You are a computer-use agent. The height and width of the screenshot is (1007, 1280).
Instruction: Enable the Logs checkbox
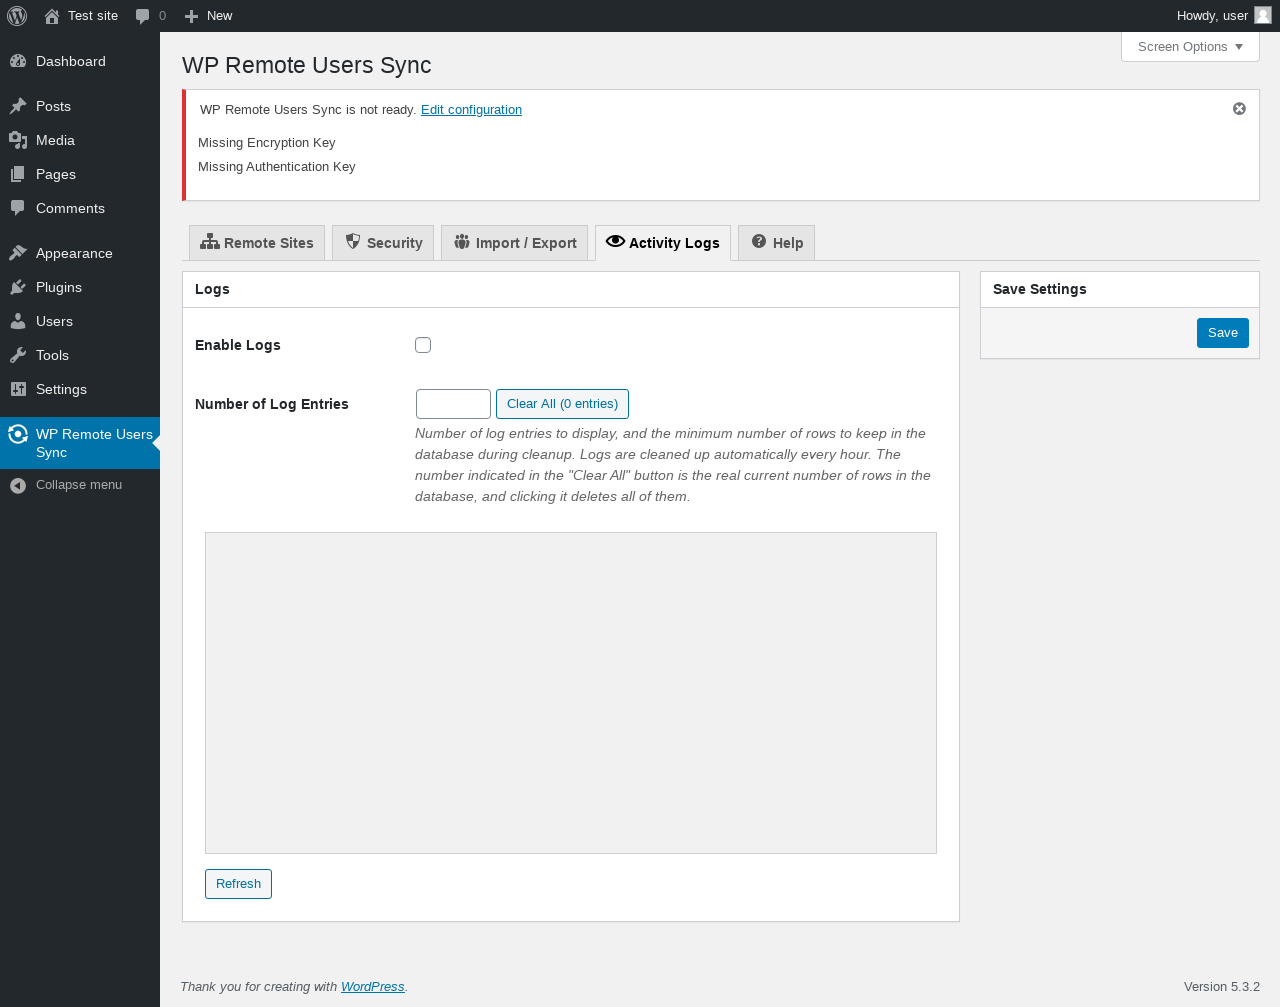tap(423, 345)
